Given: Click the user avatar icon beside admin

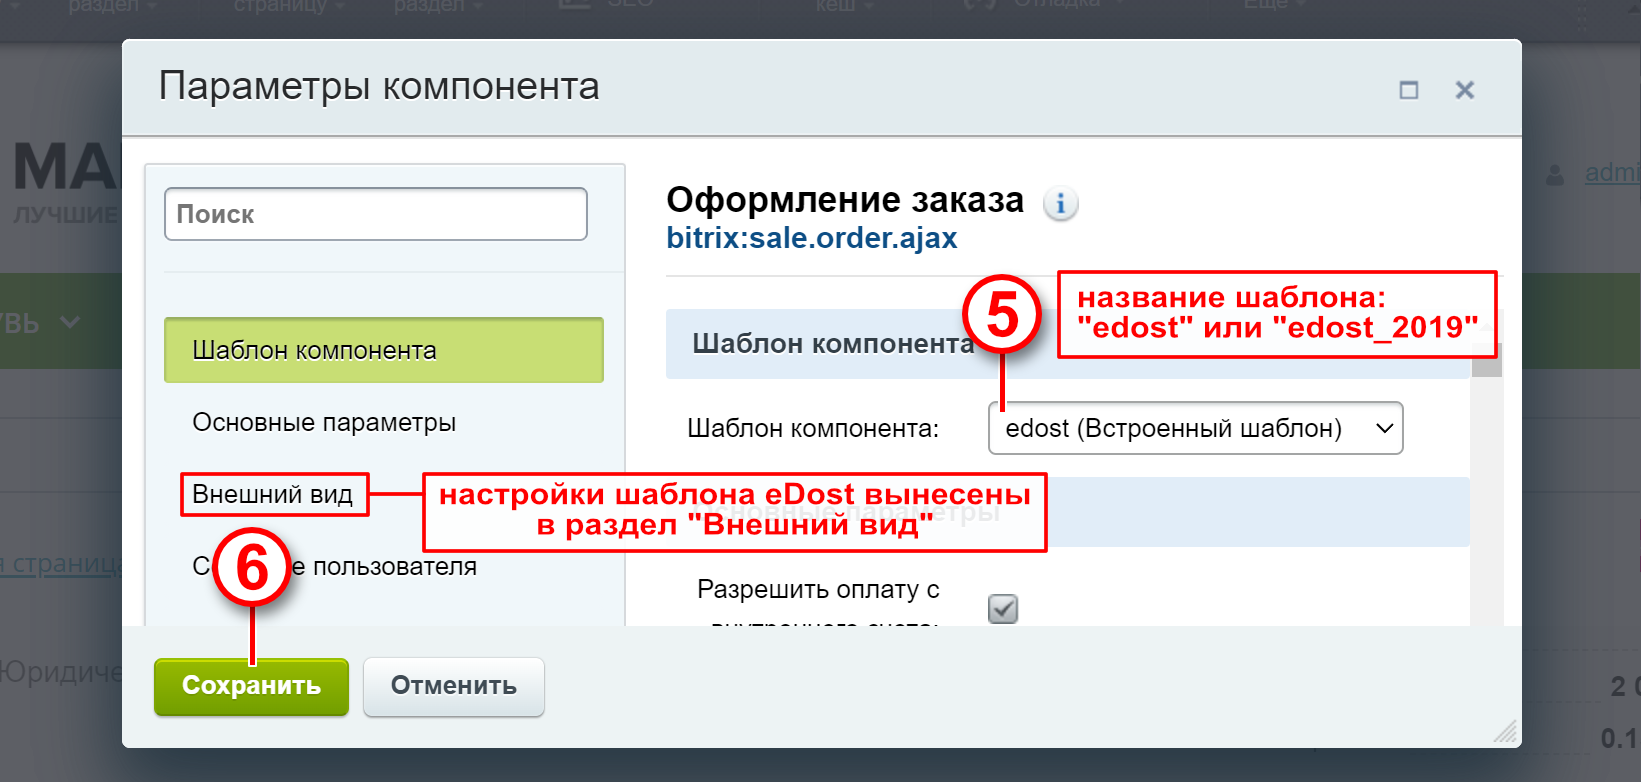Looking at the screenshot, I should (1555, 174).
